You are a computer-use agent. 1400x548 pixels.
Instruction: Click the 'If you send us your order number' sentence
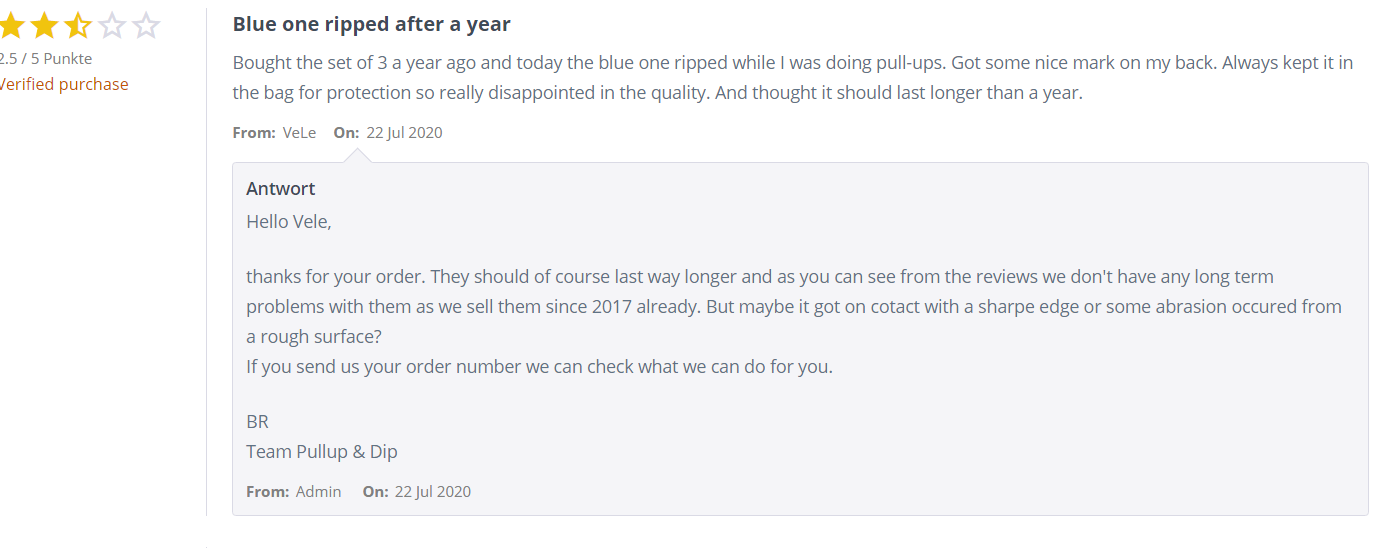[539, 367]
